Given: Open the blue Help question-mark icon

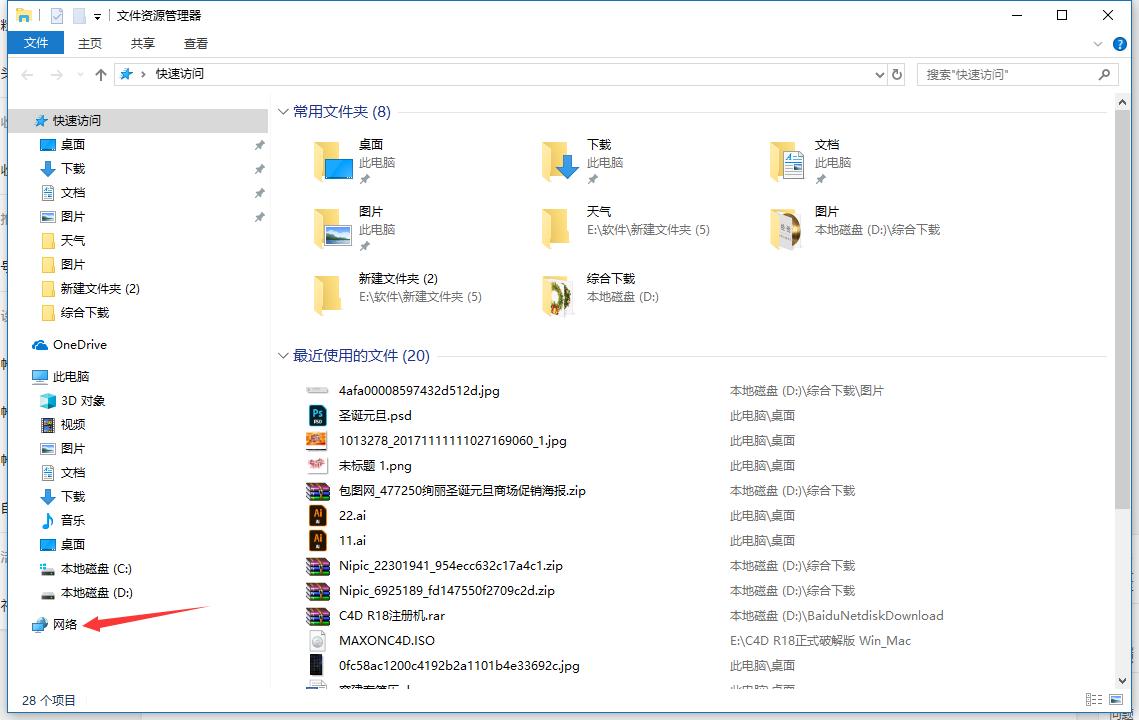Looking at the screenshot, I should click(x=1119, y=43).
